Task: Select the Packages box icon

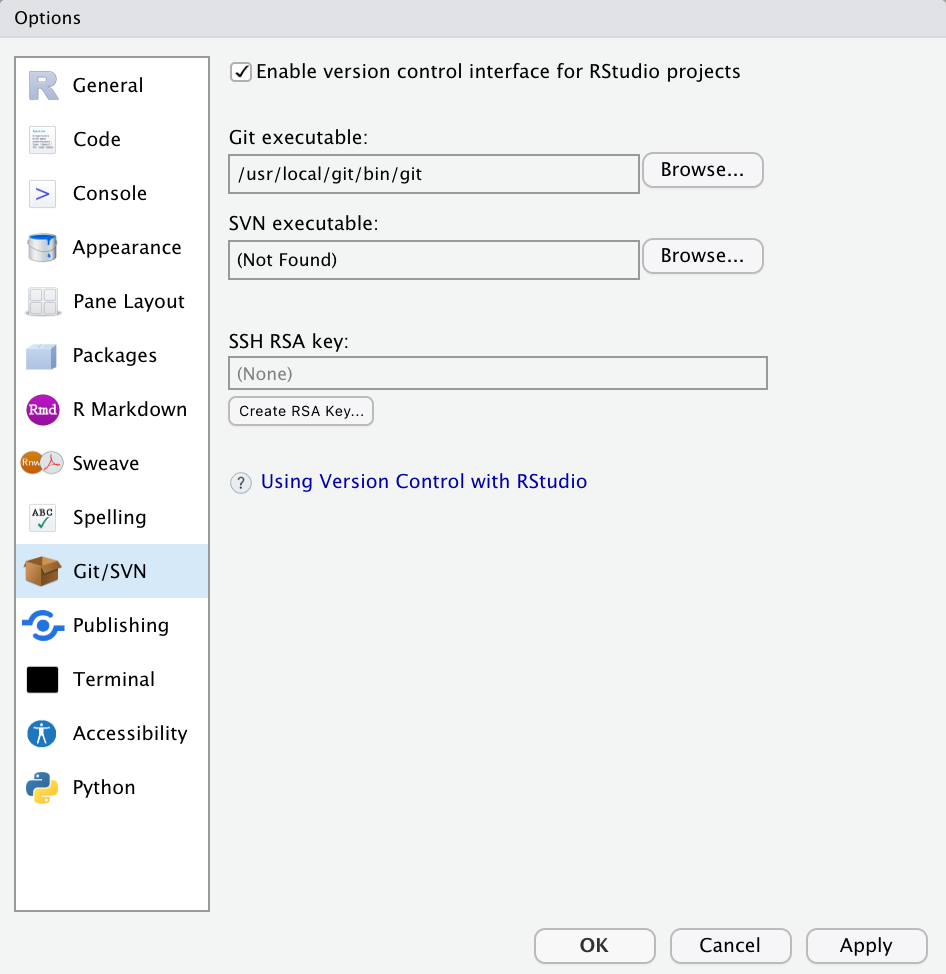Action: [x=43, y=356]
